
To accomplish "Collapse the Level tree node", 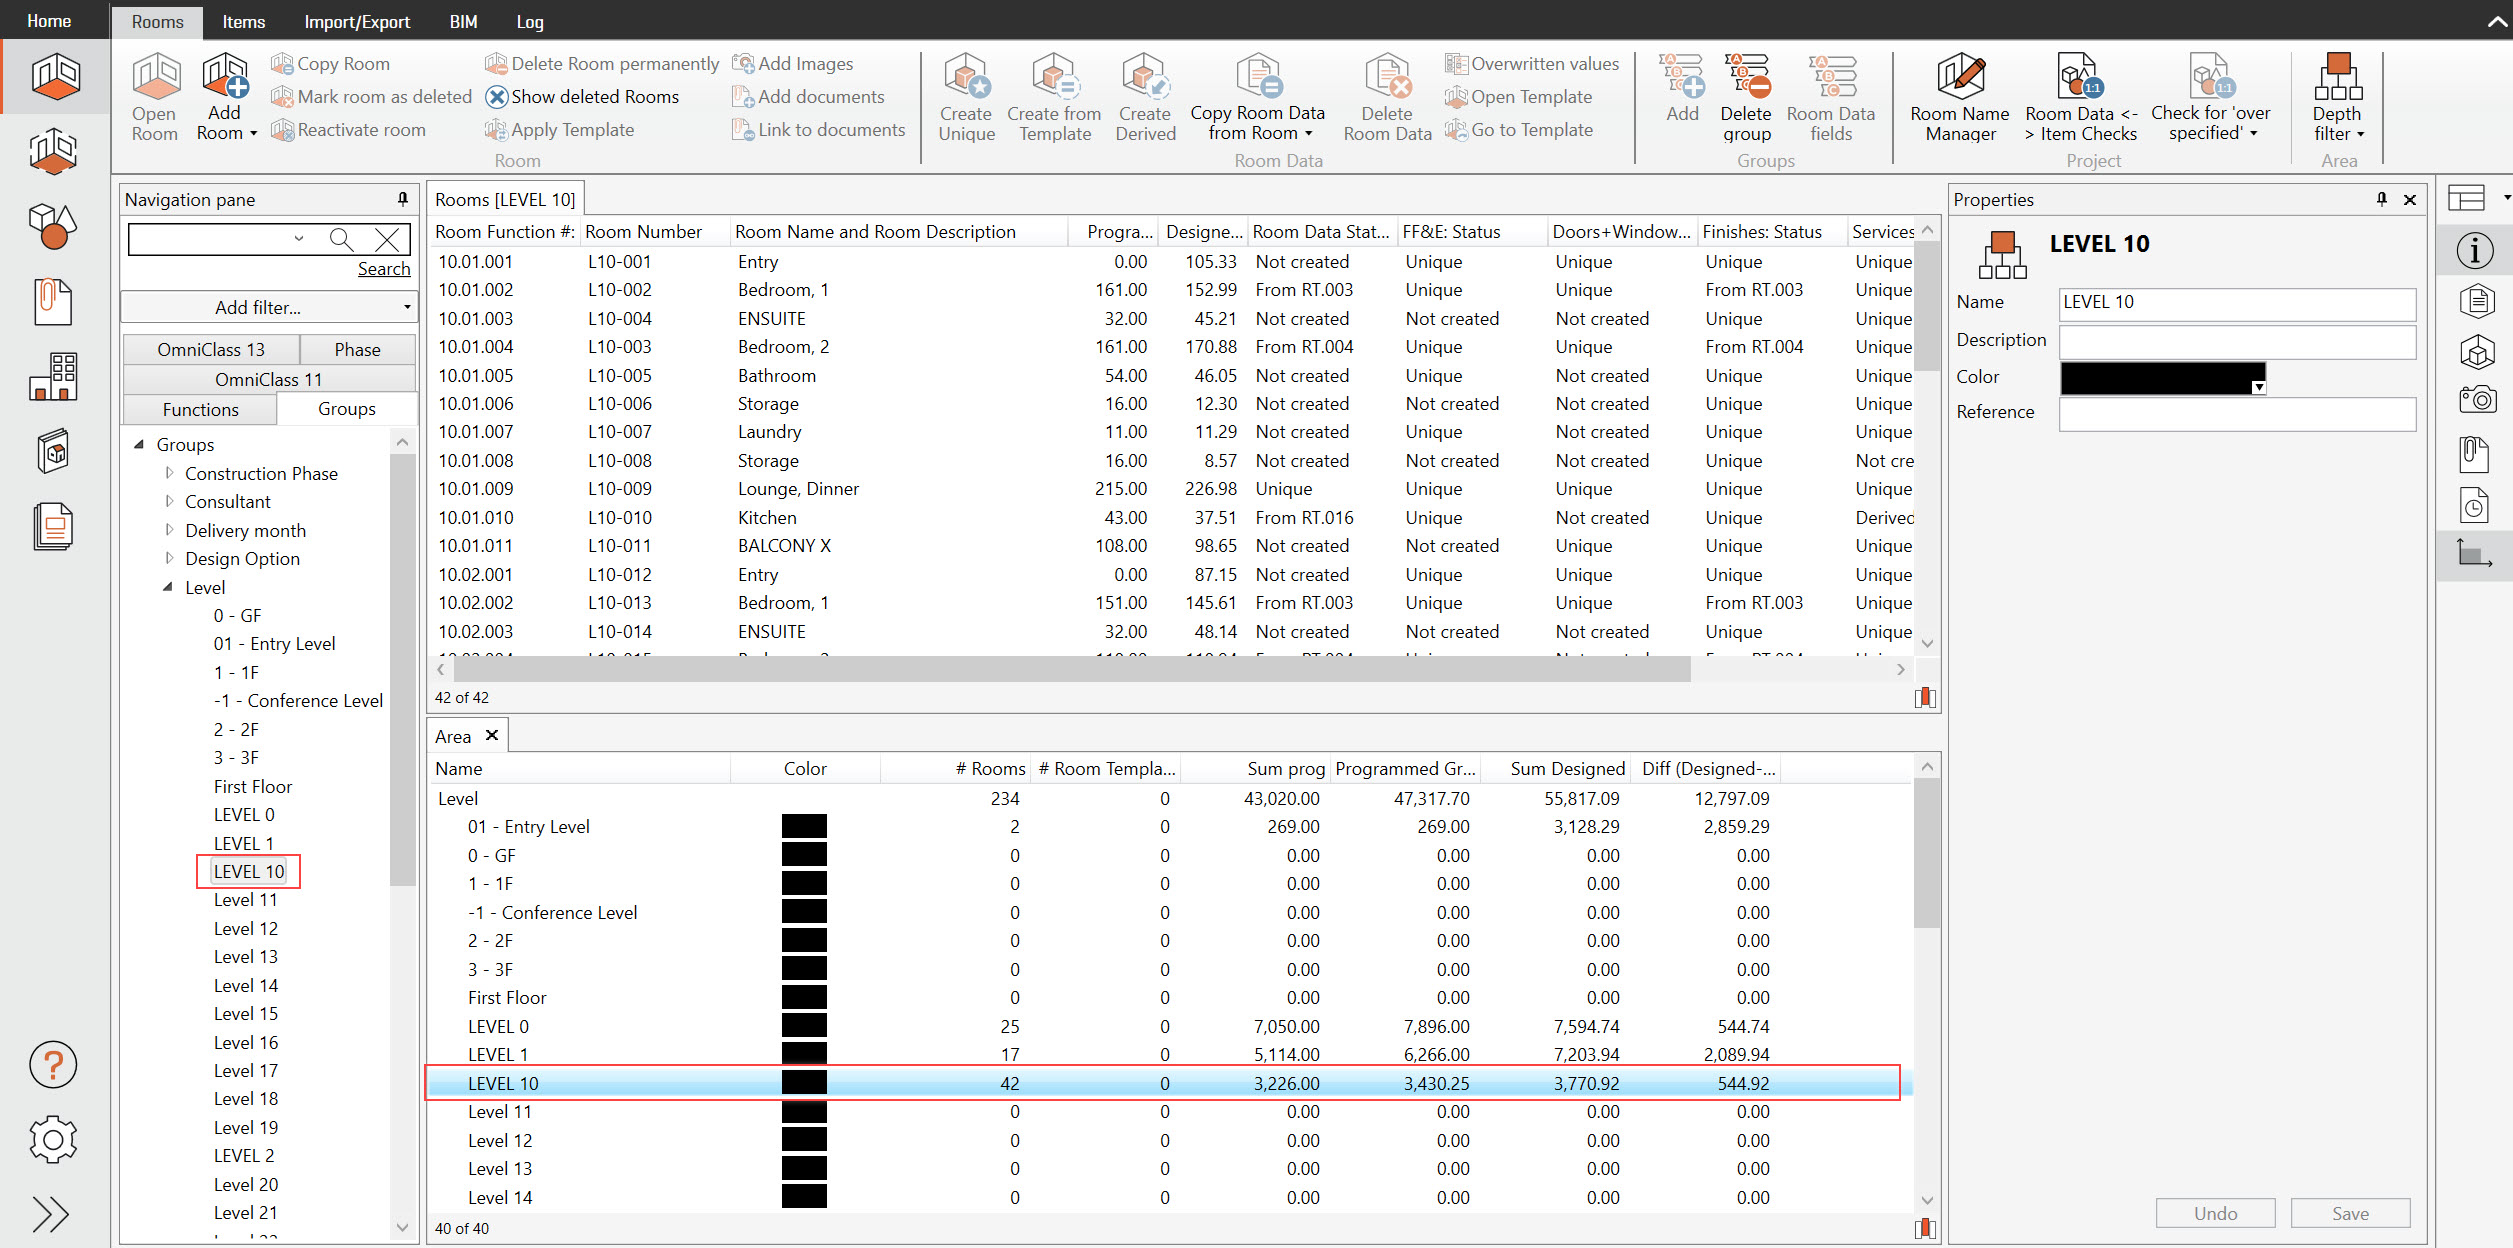I will (168, 587).
